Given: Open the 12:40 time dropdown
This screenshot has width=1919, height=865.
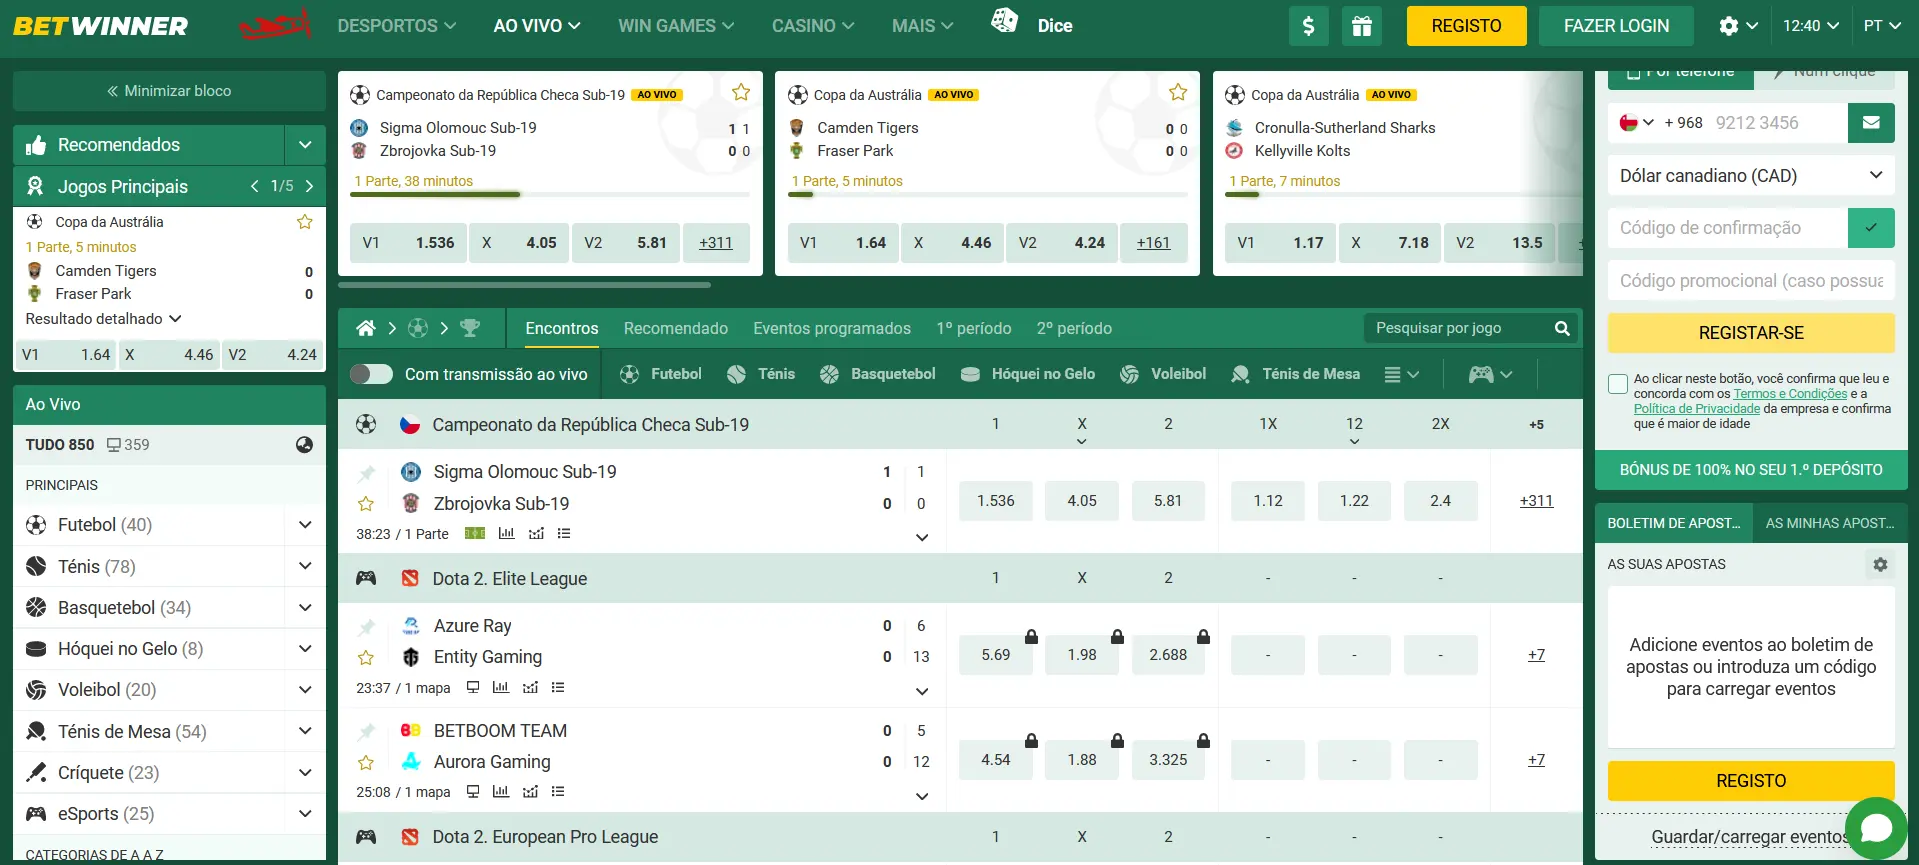Looking at the screenshot, I should [1811, 26].
